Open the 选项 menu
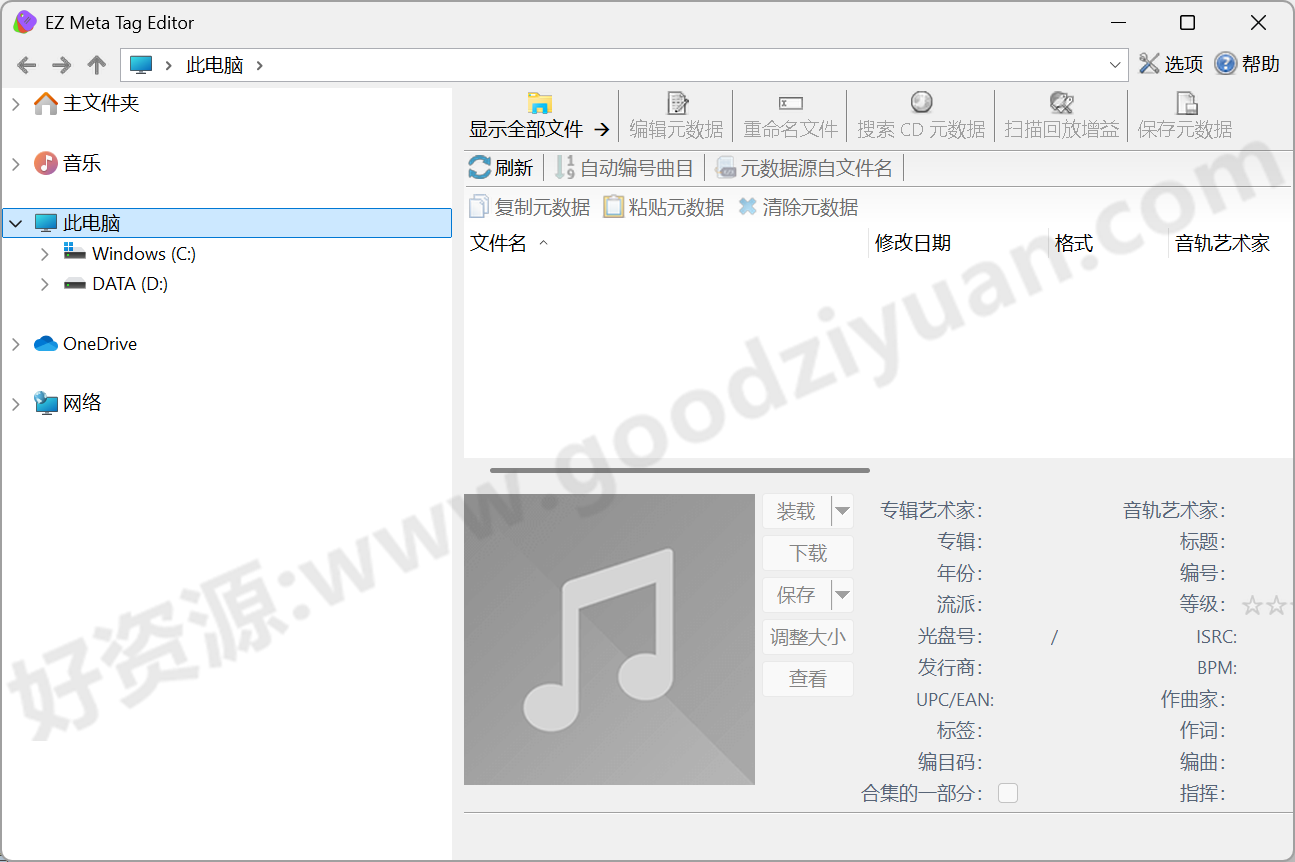The image size is (1295, 862). click(x=1172, y=63)
